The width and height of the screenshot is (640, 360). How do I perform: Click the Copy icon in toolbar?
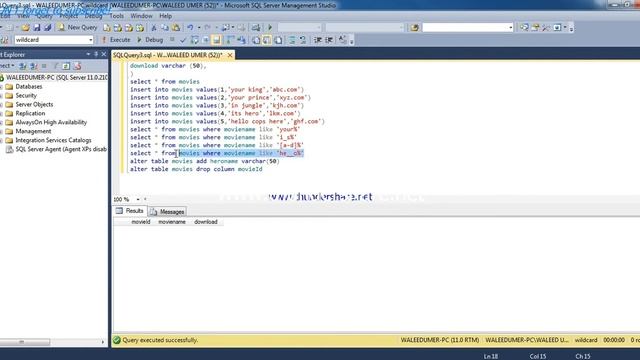point(165,27)
